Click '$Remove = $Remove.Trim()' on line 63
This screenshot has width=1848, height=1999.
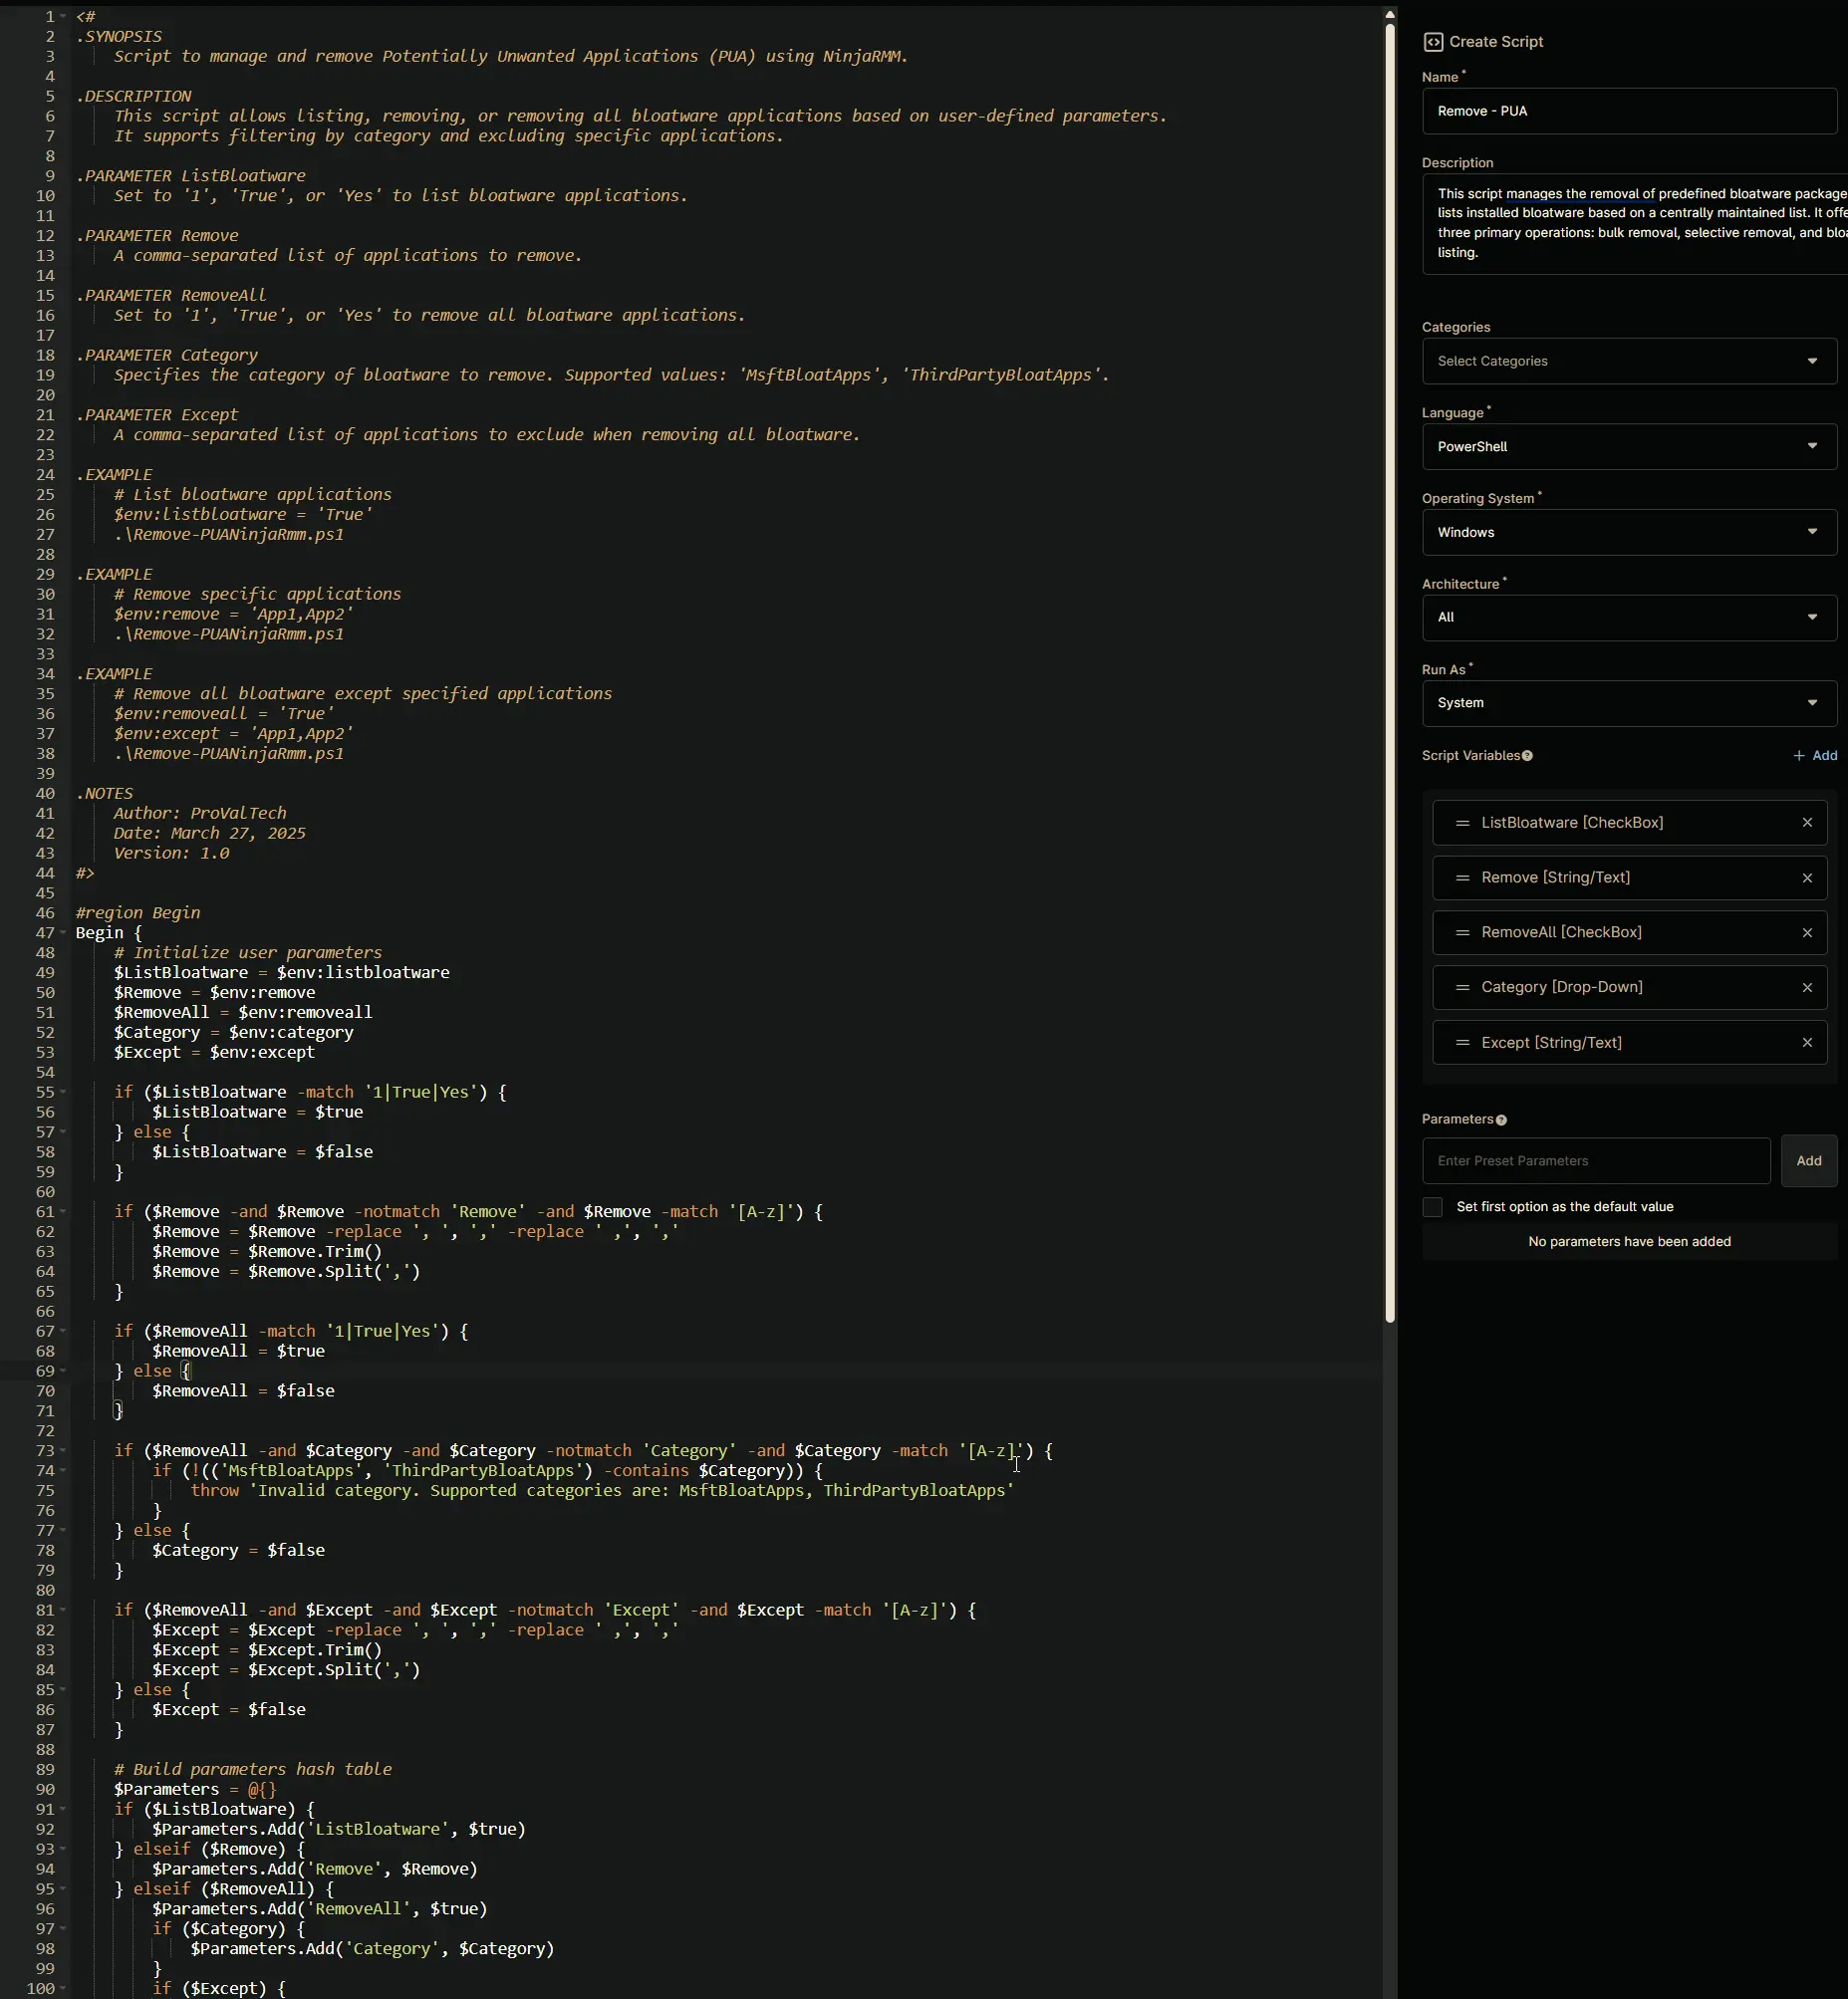(x=267, y=1252)
